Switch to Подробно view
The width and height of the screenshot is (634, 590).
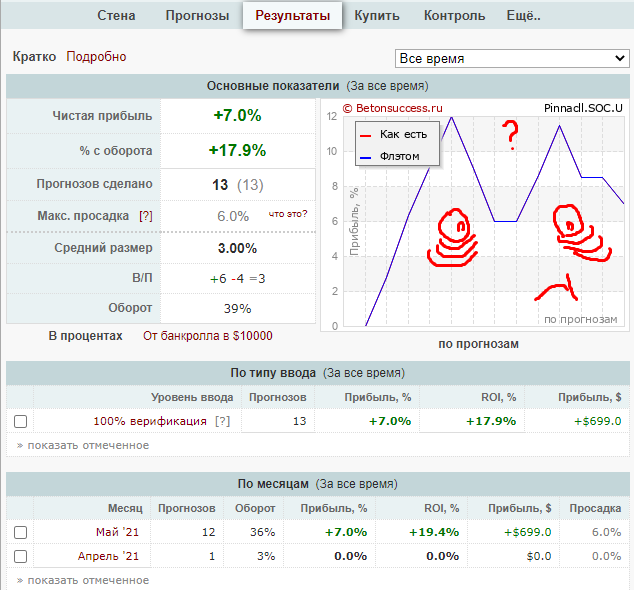click(x=96, y=57)
